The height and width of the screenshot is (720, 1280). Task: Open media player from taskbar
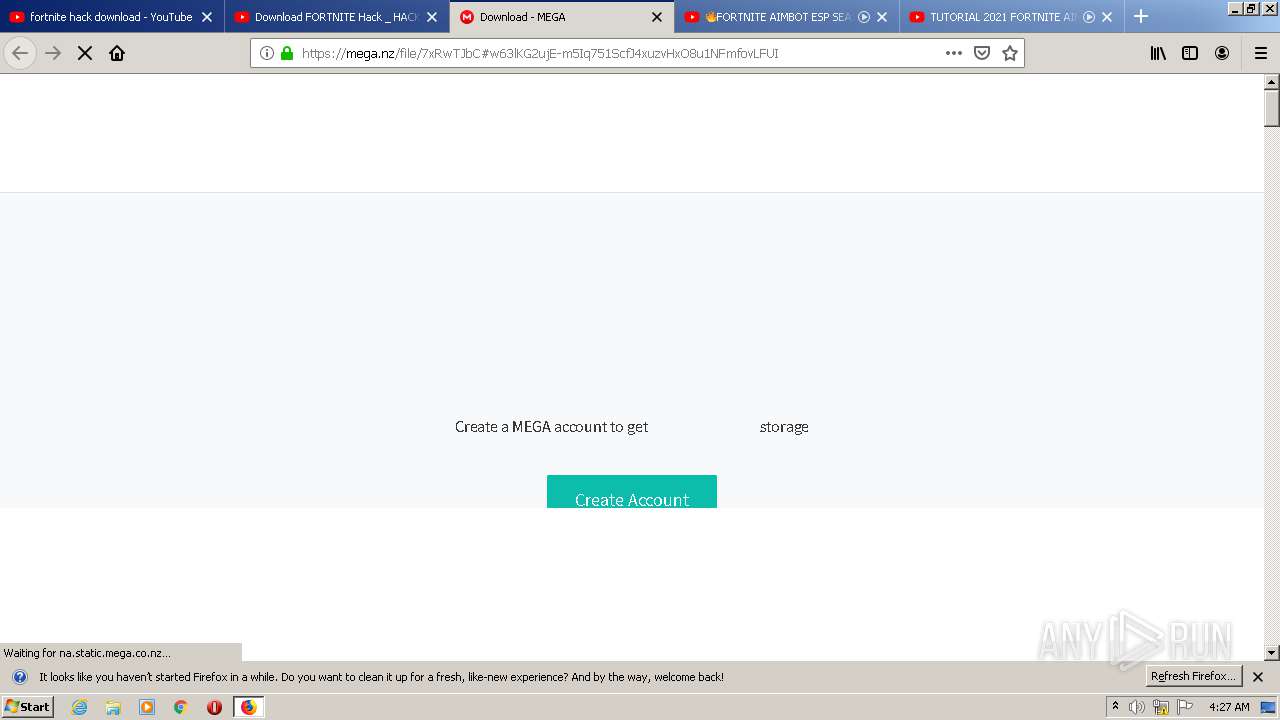pos(147,707)
